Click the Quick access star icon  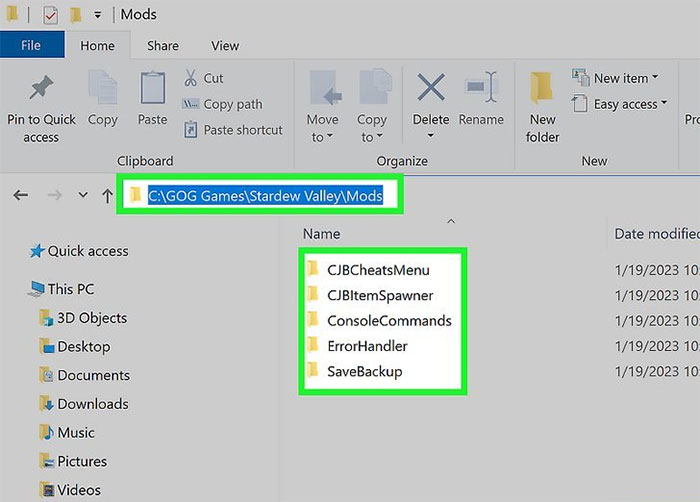point(37,251)
